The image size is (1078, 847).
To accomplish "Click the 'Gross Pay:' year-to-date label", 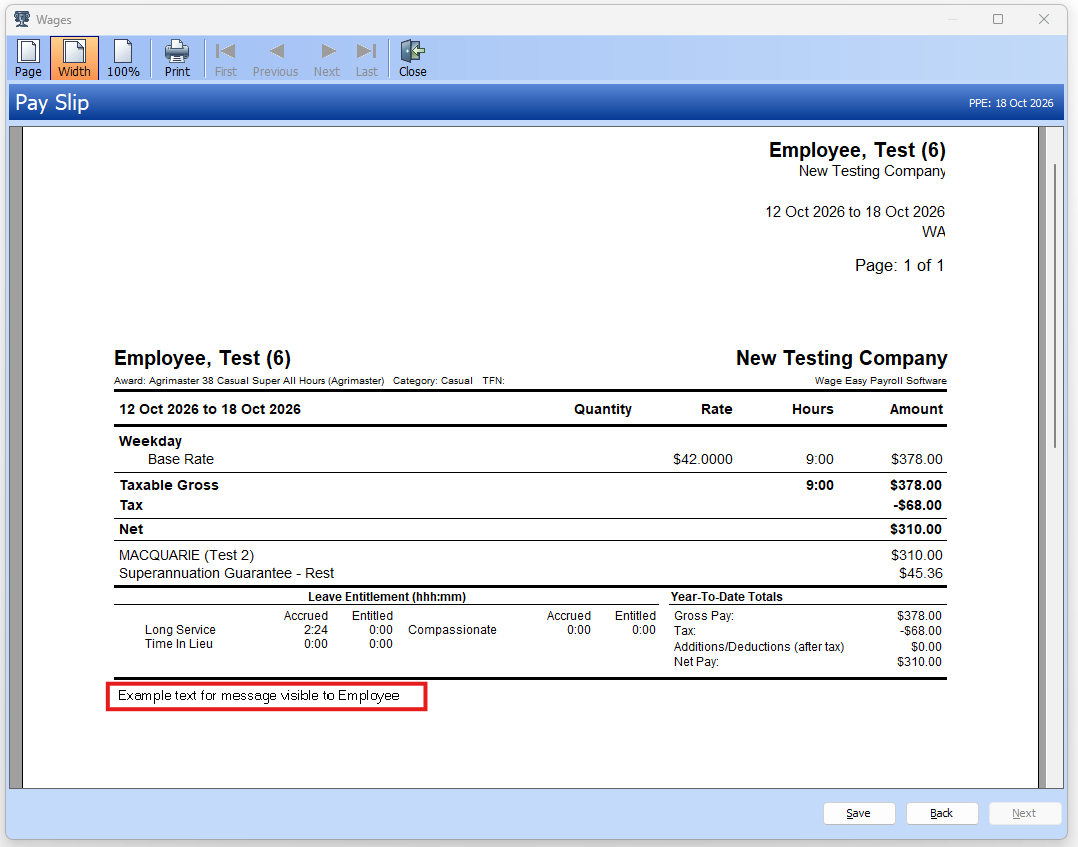I will point(704,616).
